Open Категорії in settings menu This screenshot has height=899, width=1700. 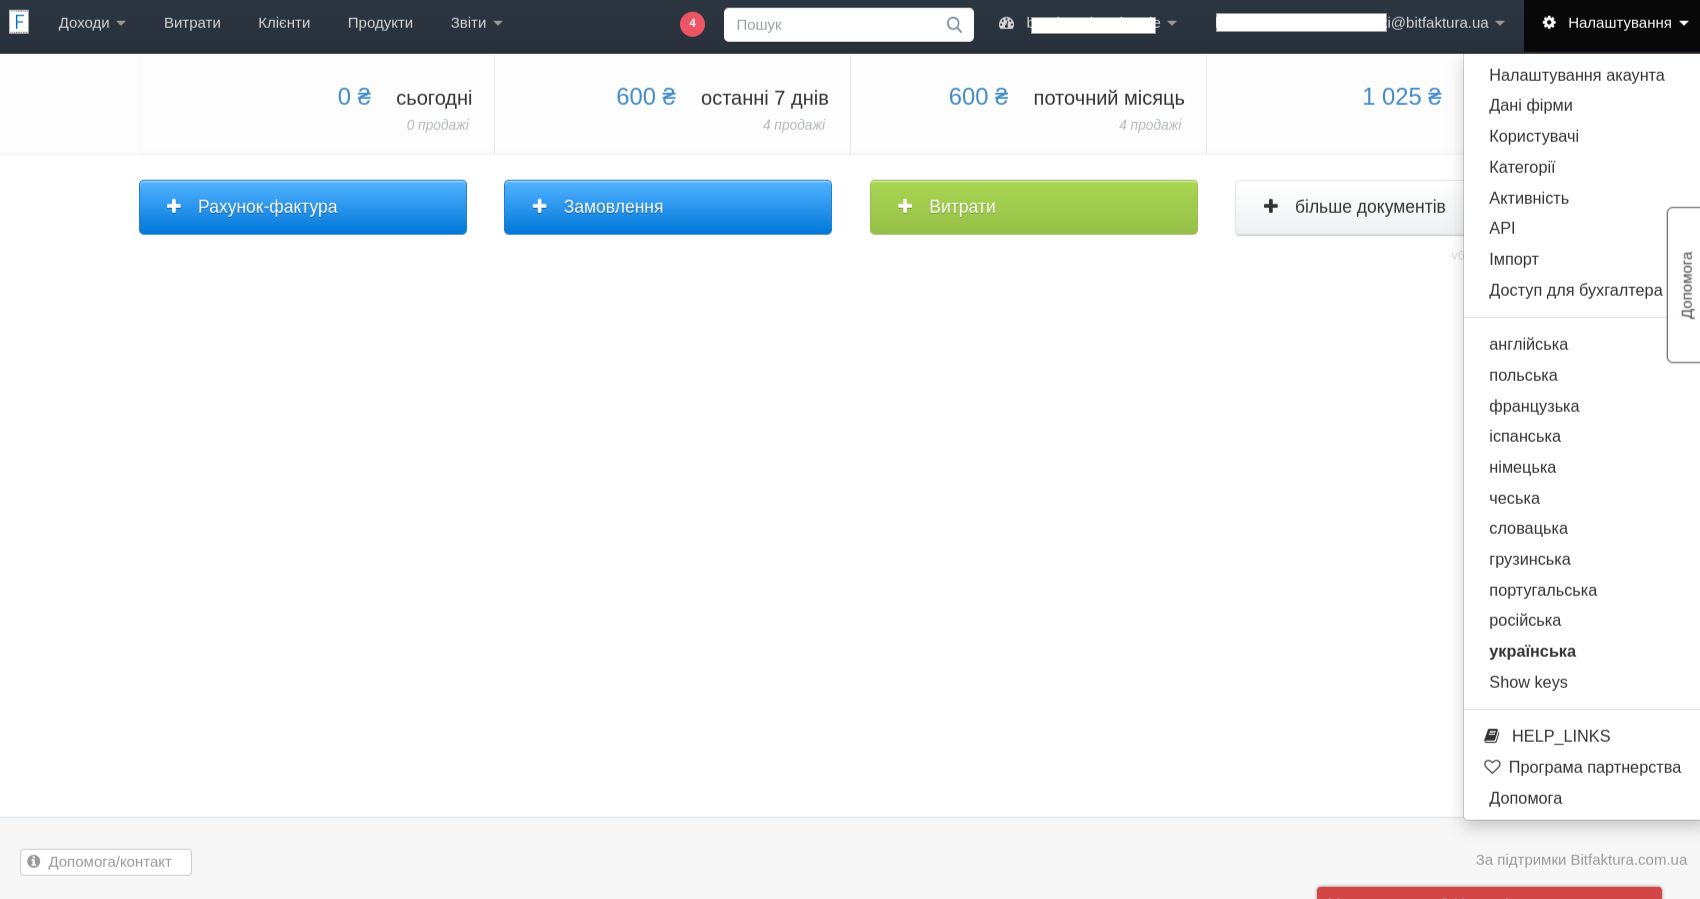click(1522, 167)
